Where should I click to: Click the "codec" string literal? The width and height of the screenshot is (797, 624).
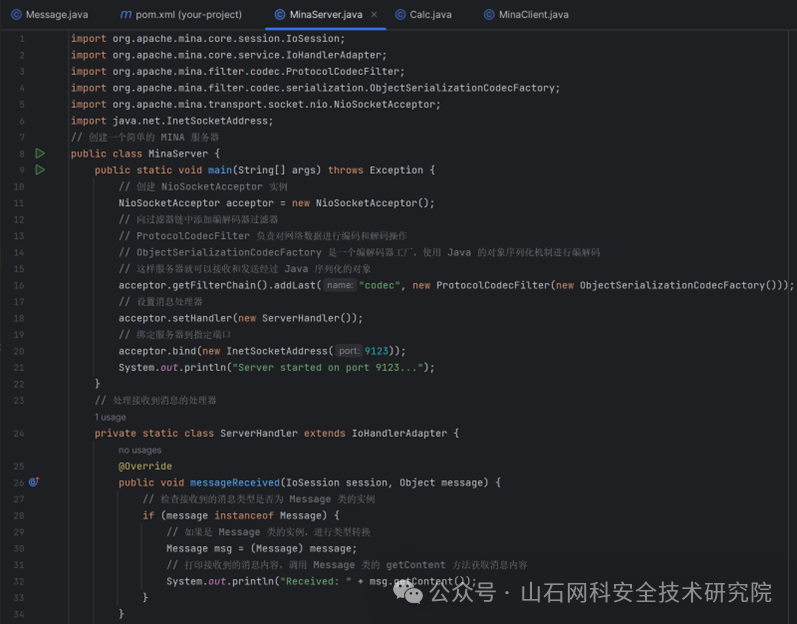380,285
